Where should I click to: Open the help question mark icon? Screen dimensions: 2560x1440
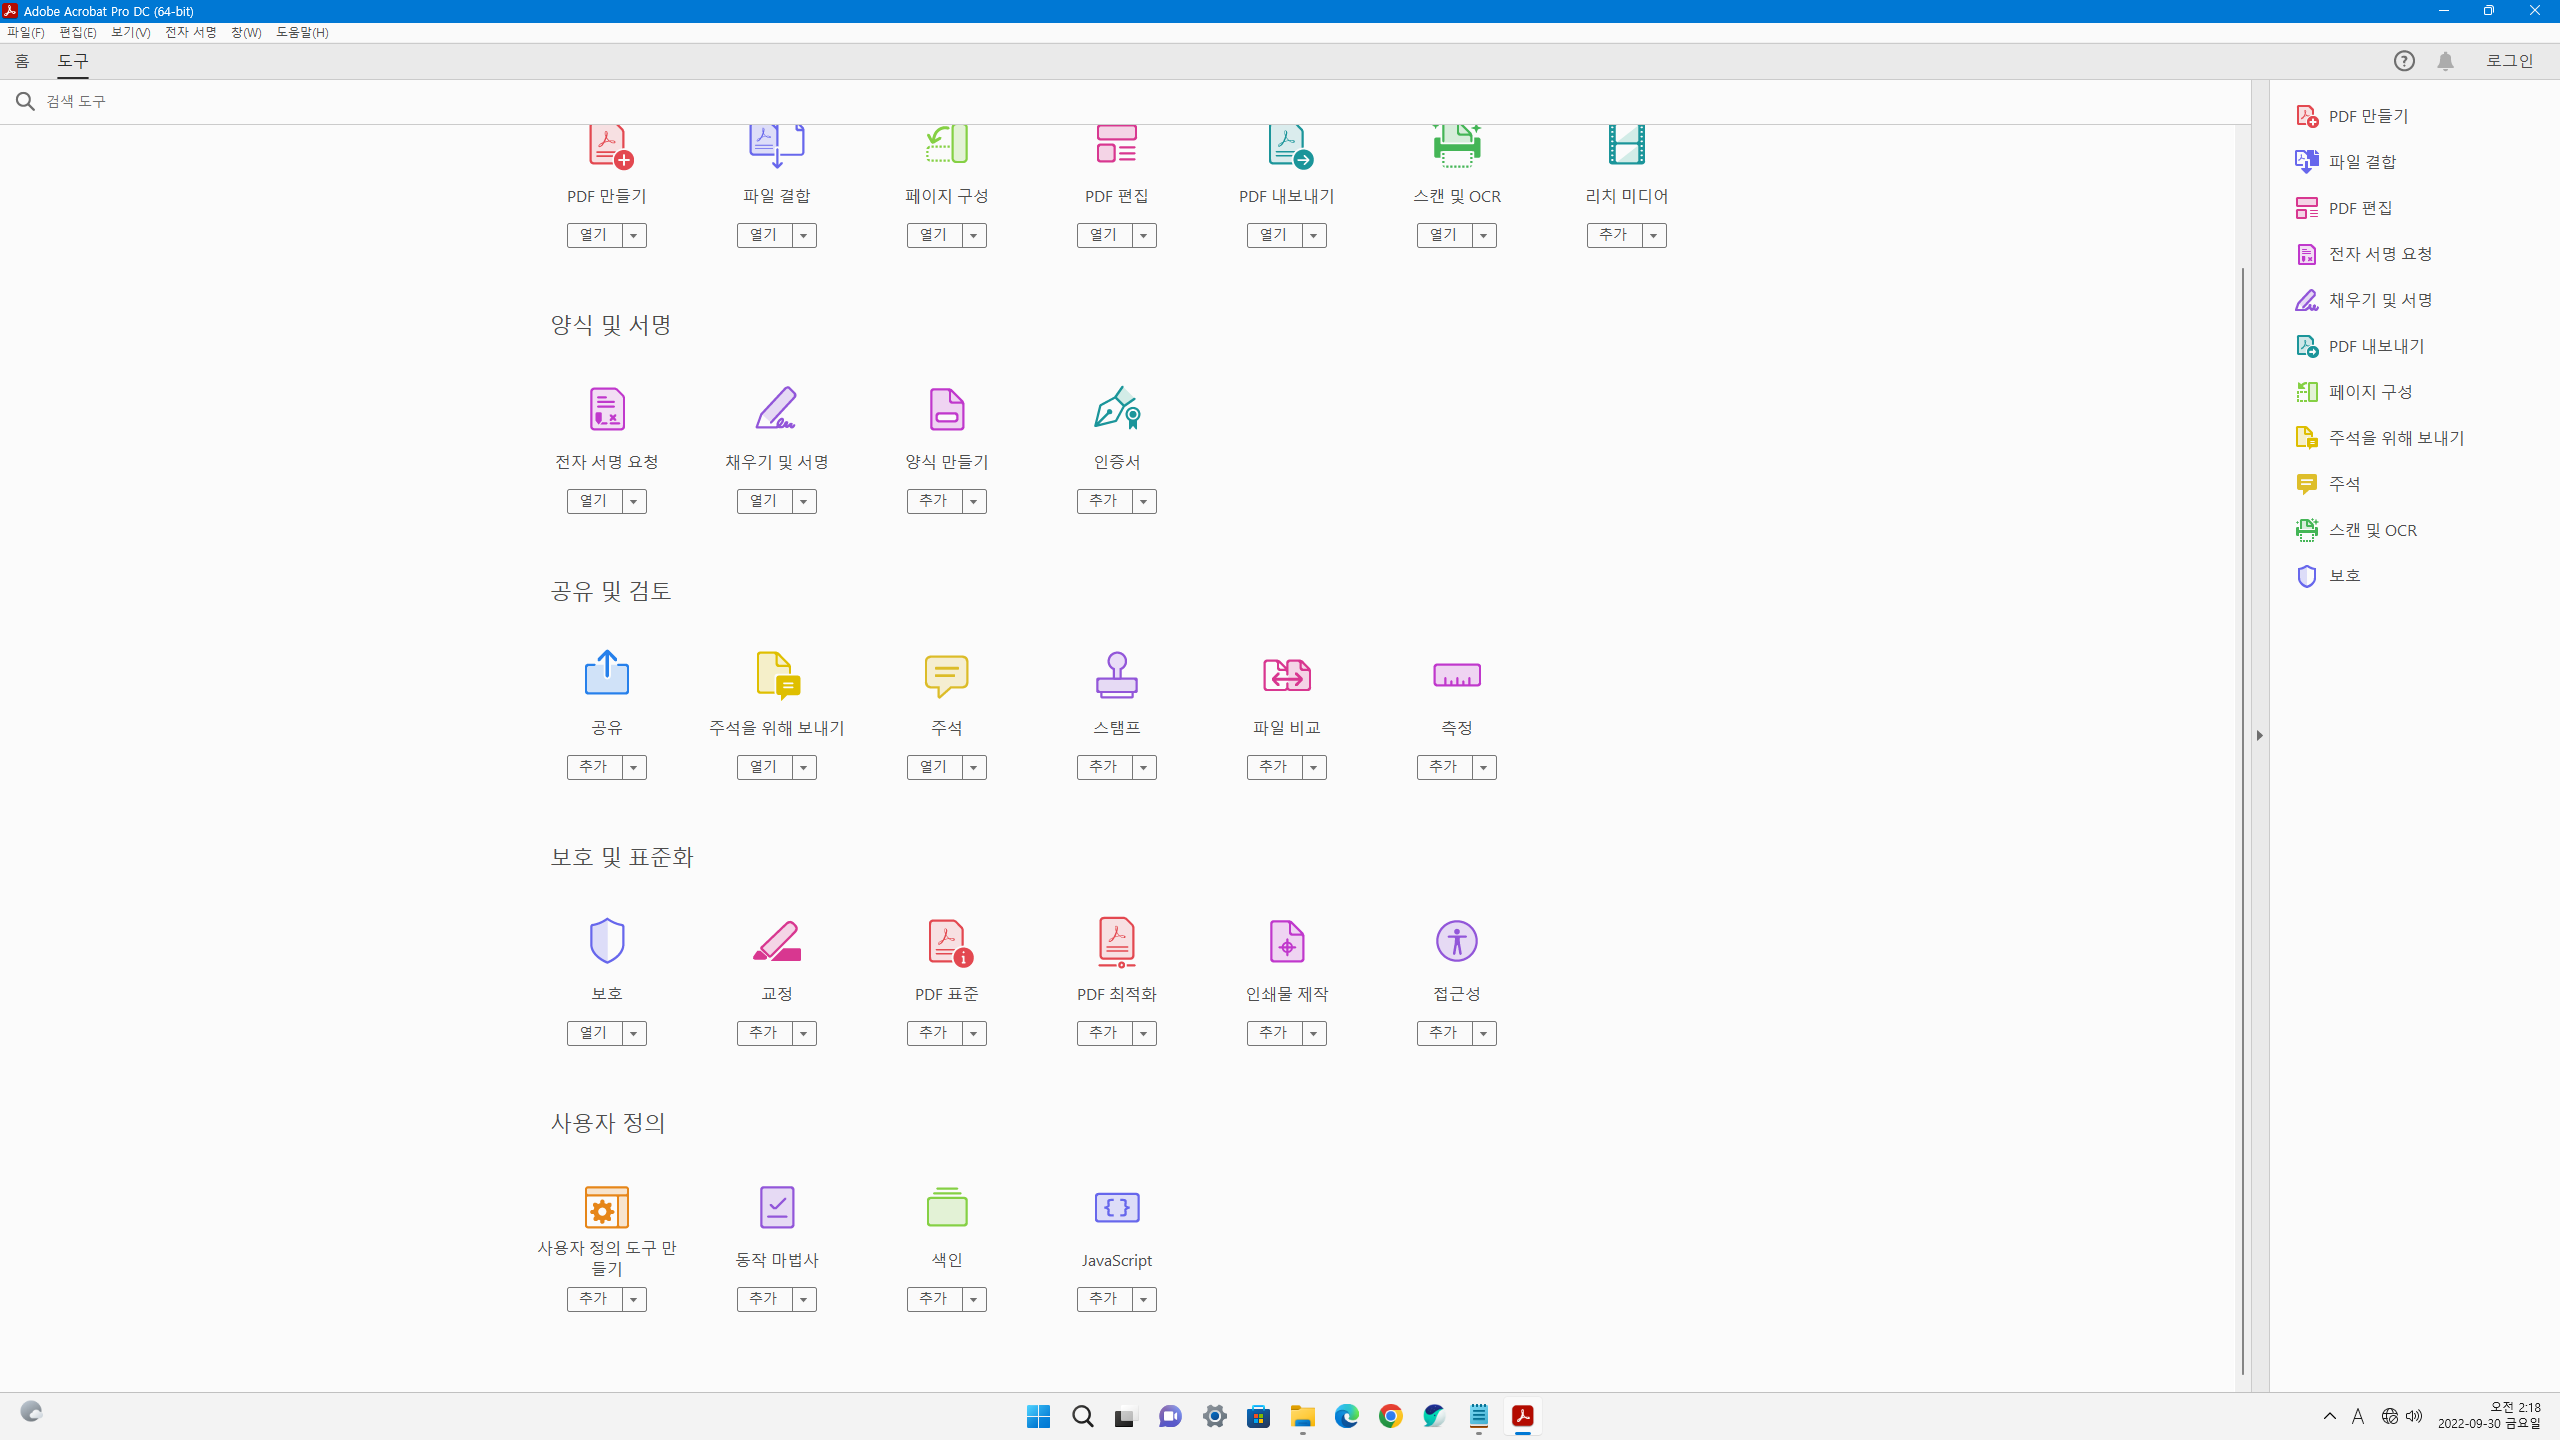(x=2404, y=61)
